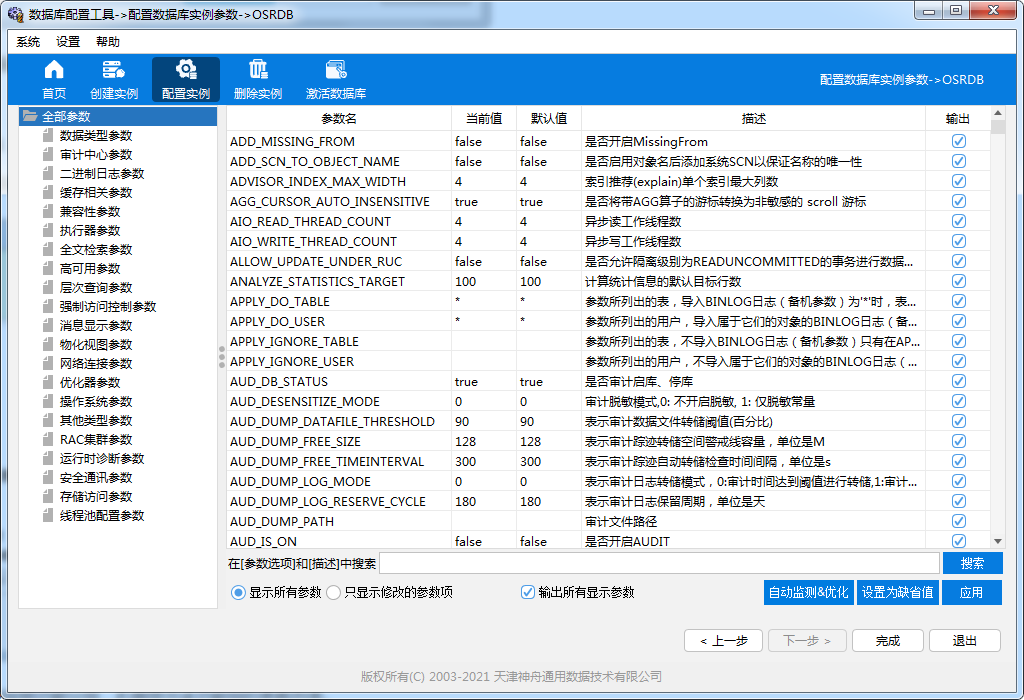Click the 参数名 column header
Screen dimensions: 1024x700
[338, 118]
